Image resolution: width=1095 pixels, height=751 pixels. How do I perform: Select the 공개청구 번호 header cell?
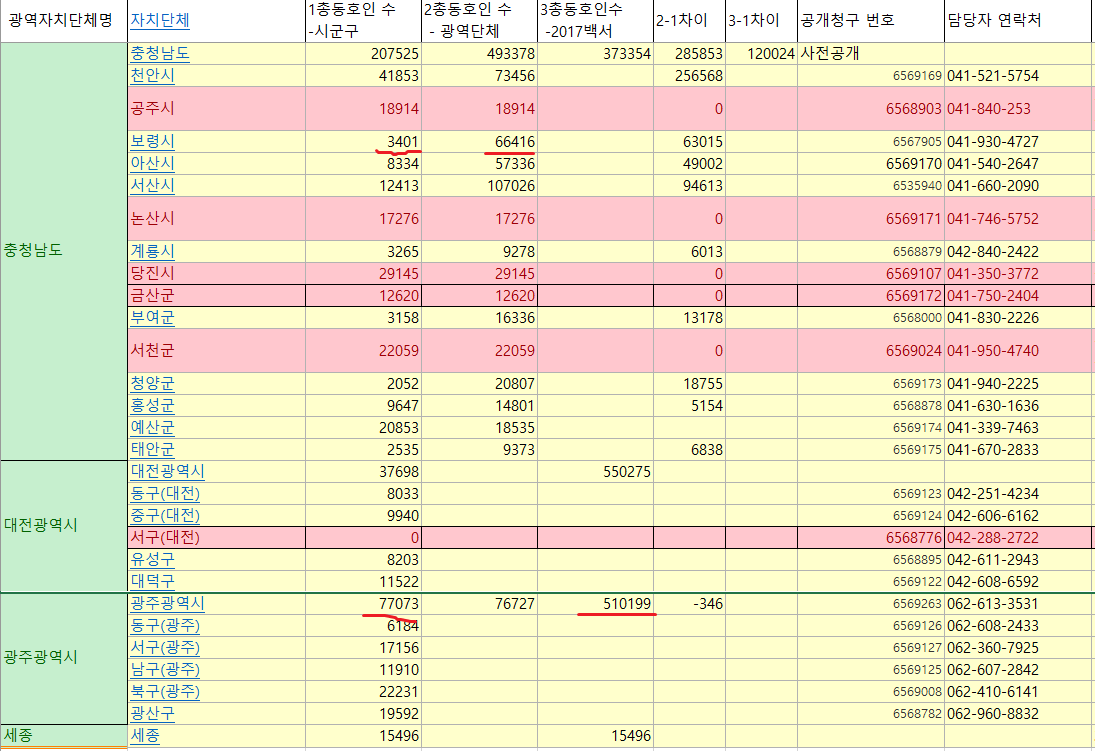[x=871, y=21]
